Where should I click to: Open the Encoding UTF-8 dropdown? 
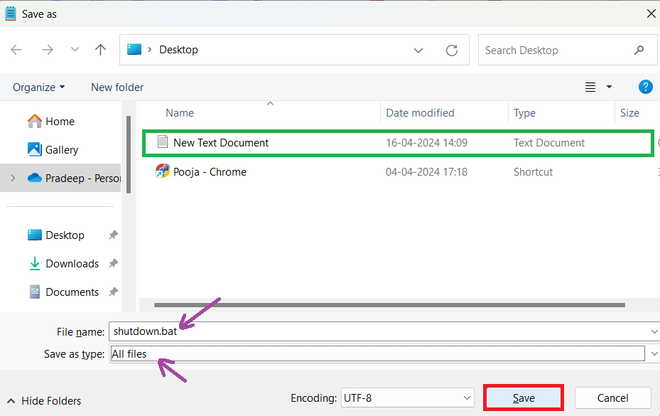pyautogui.click(x=407, y=398)
